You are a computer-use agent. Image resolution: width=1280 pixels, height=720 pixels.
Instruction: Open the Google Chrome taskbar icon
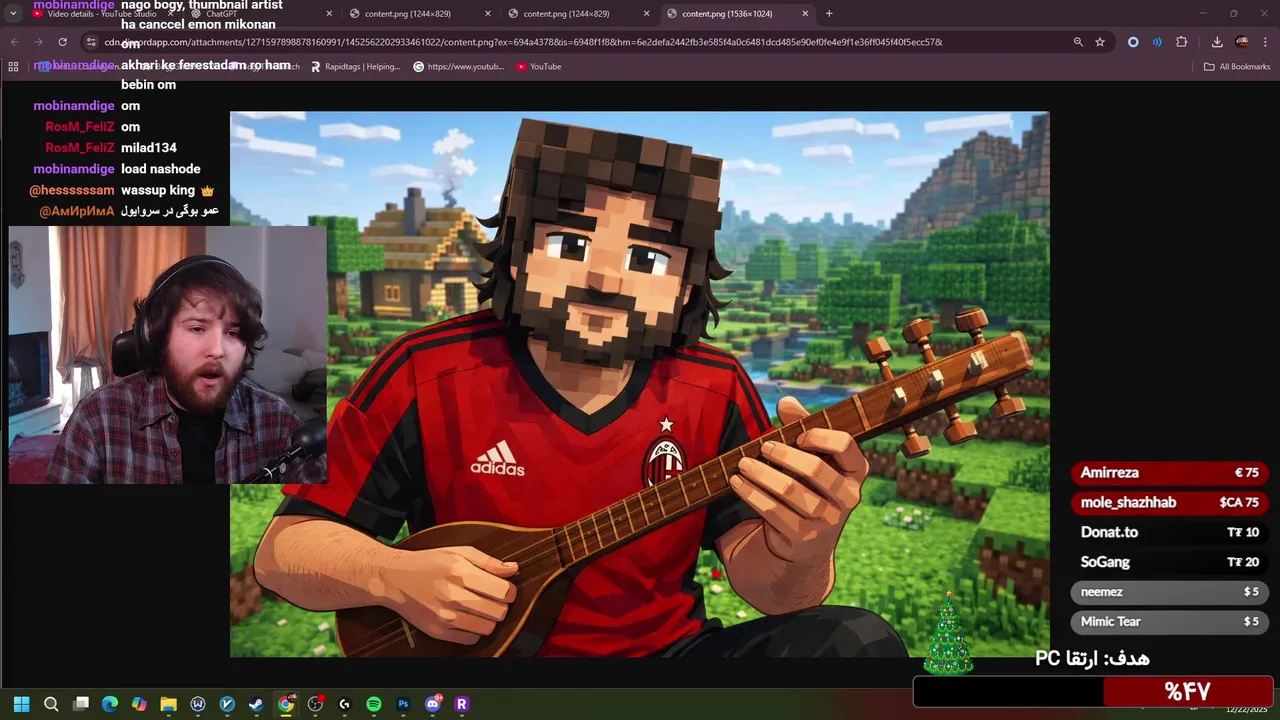(x=286, y=704)
